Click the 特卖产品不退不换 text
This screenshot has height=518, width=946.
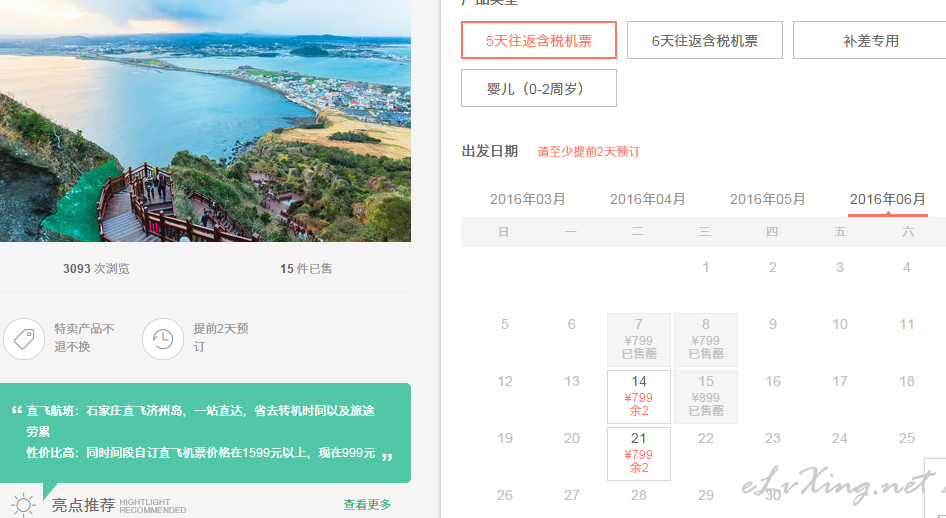84,338
